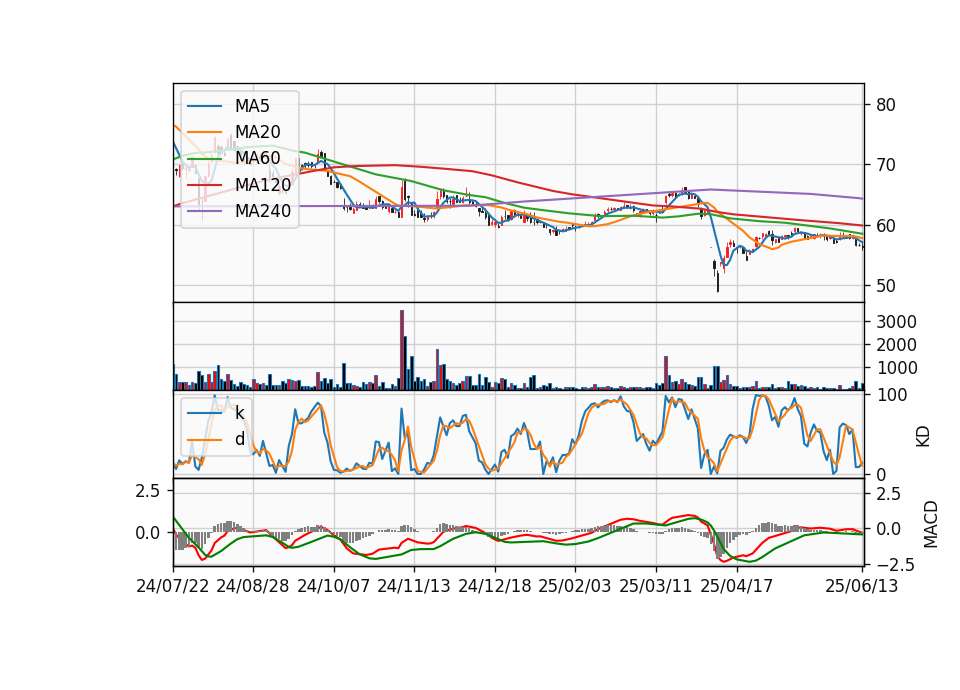Click the volume axis value 1000
This screenshot has height=690, width=960.
tap(896, 368)
